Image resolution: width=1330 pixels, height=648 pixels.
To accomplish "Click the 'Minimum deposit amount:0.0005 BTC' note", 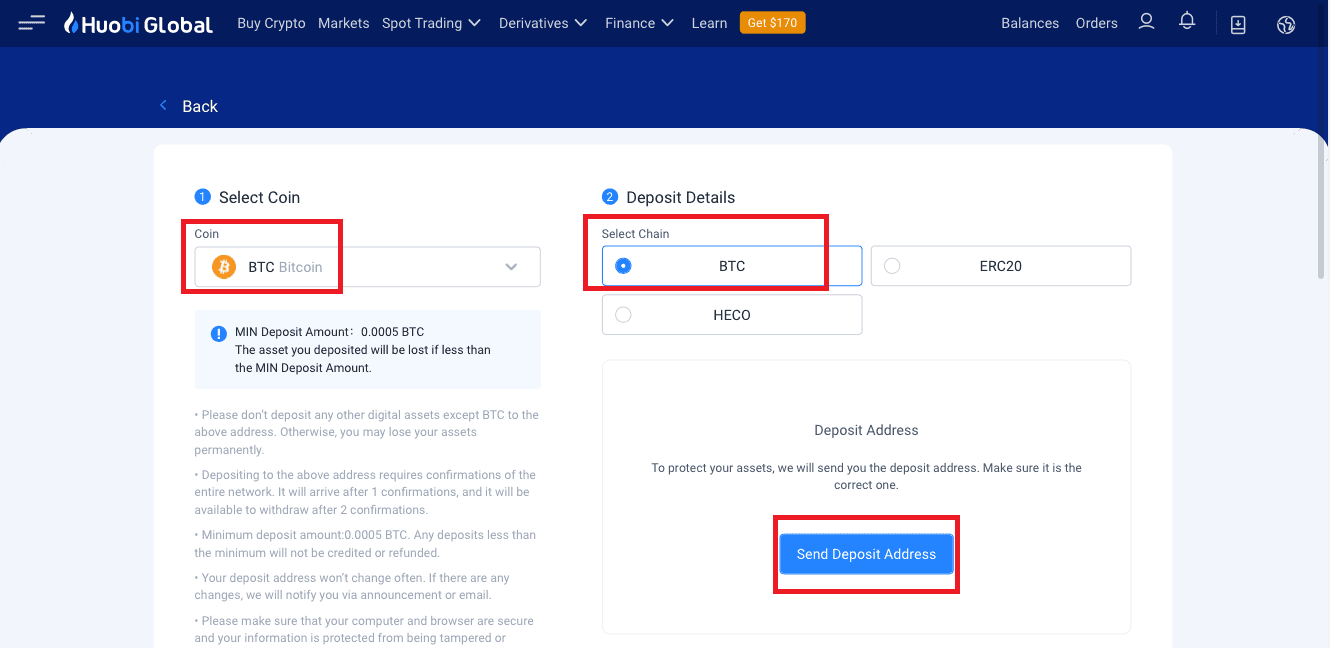I will [x=365, y=544].
